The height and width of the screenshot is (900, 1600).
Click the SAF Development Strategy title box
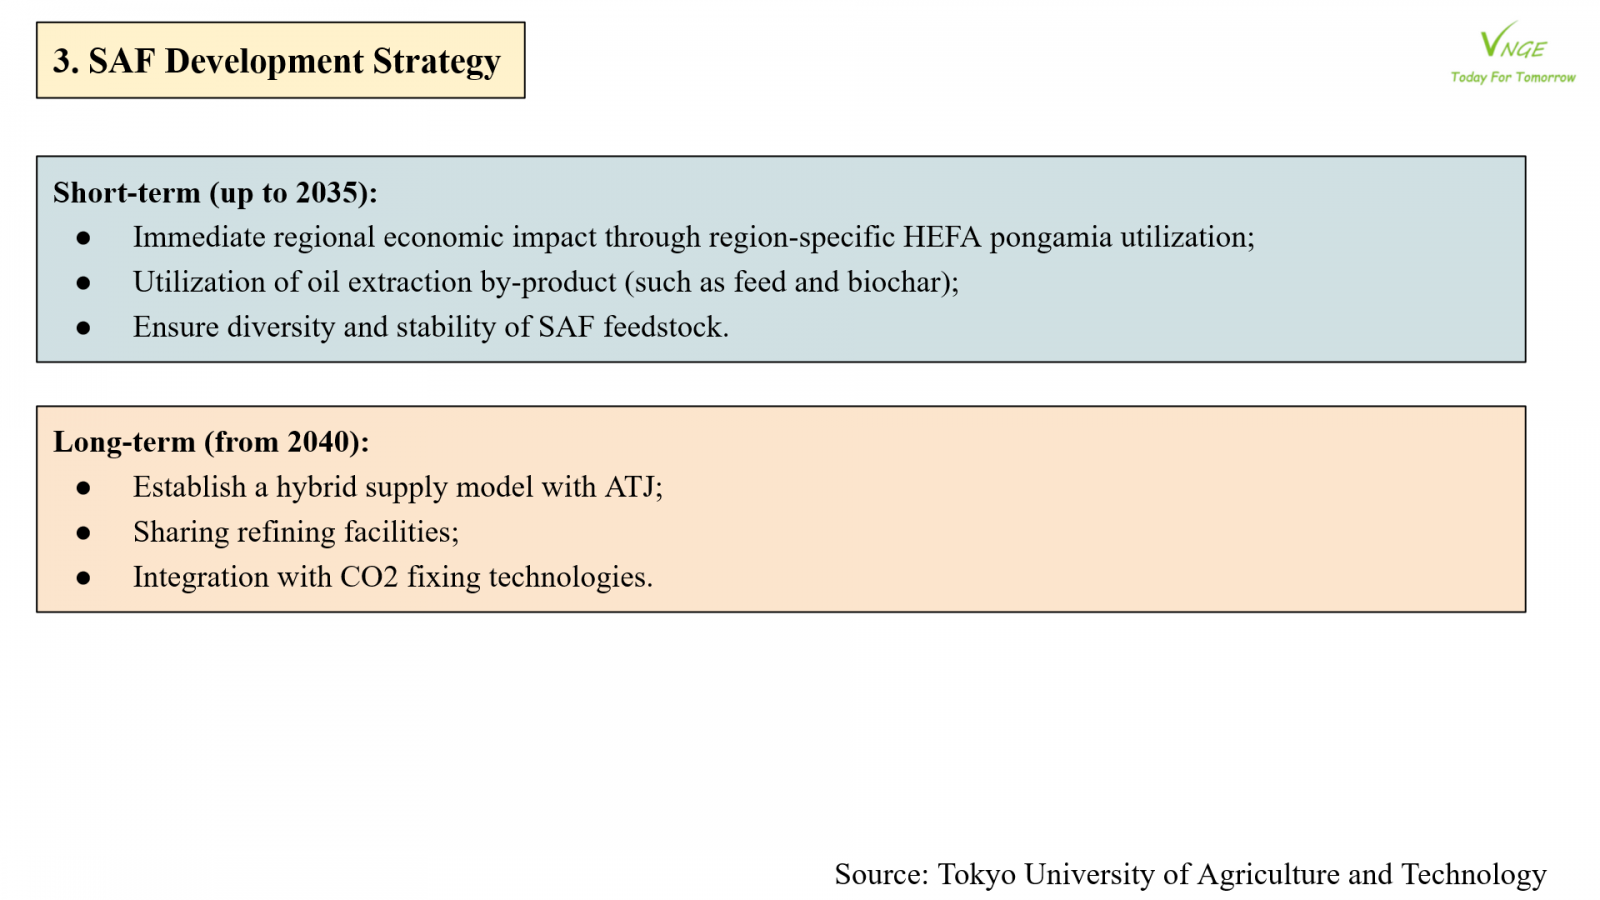click(x=280, y=61)
